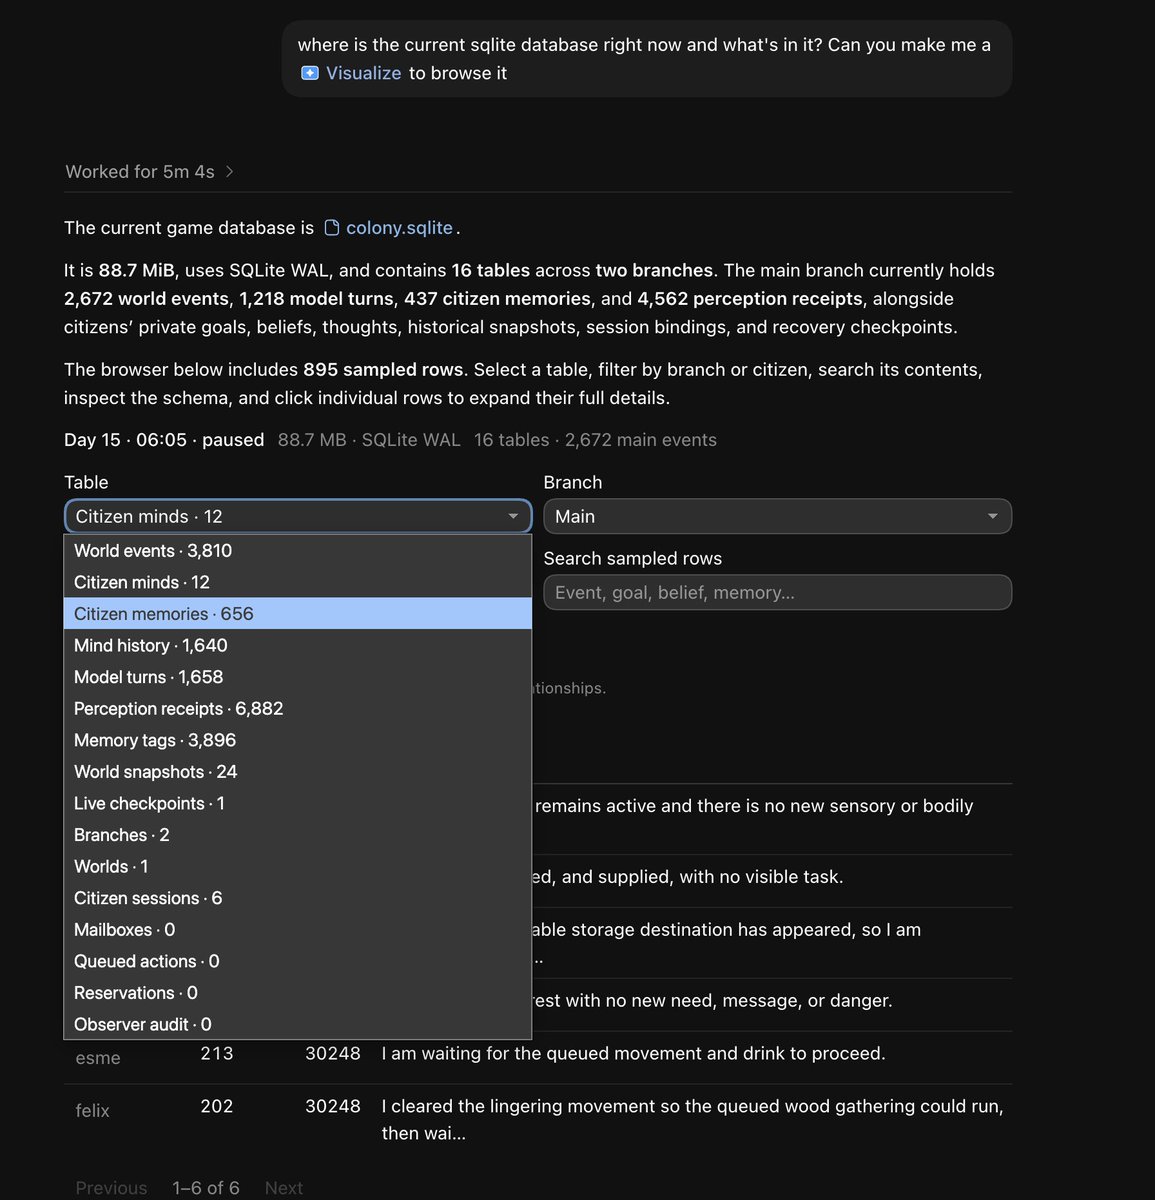Screen dimensions: 1155x1200
Task: Click felix's queued wood gathering text
Action: pos(693,1119)
